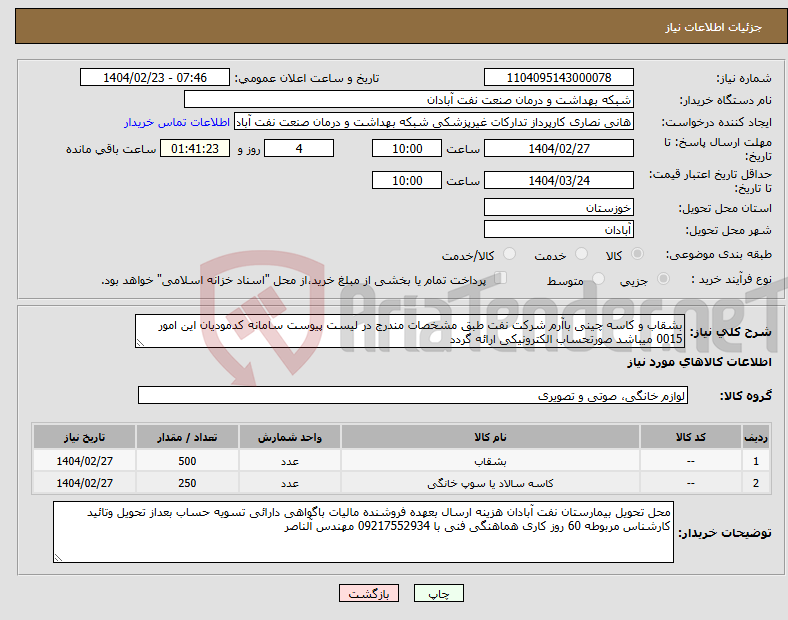The height and width of the screenshot is (620, 788).
Task: Click the response deadline date 1404/02/27 field
Action: [559, 149]
